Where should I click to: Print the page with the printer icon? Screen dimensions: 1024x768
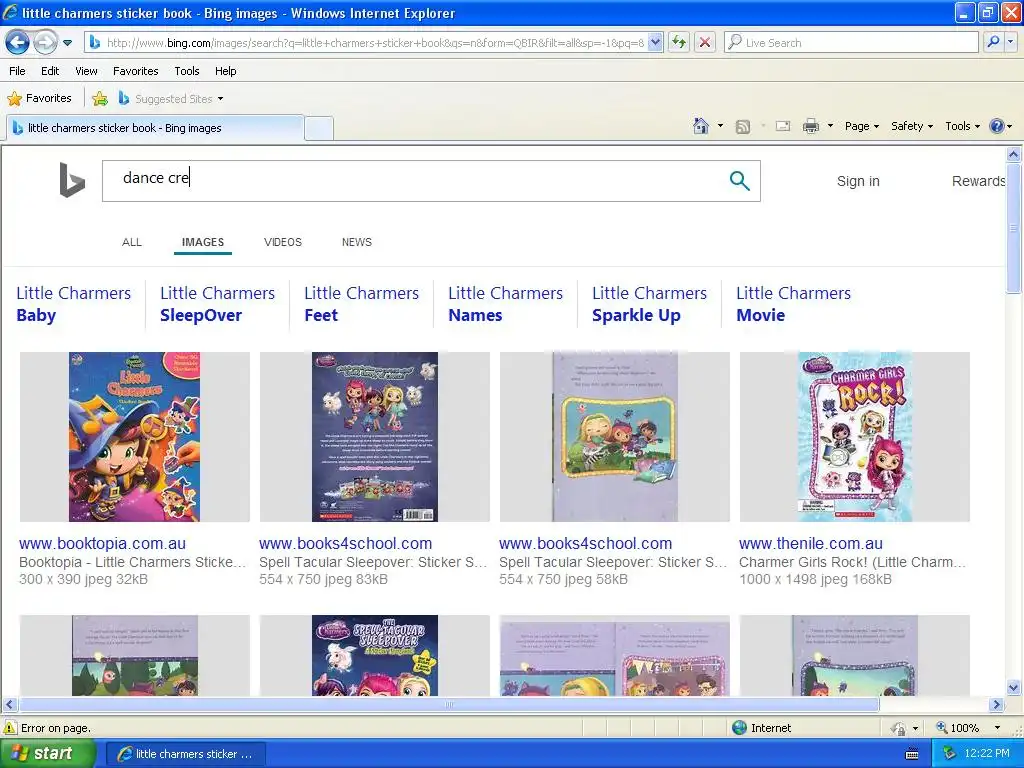coord(810,127)
